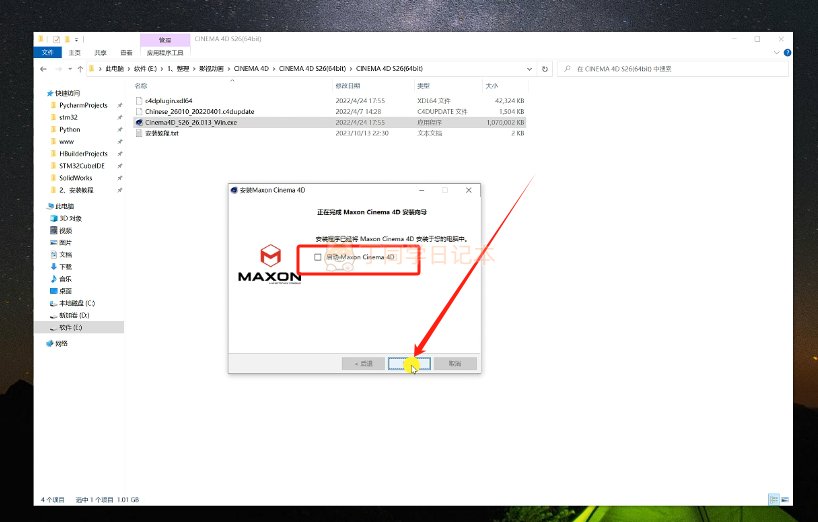818x522 pixels.
Task: Click the 本地磁盘 (C:) drive icon
Action: point(53,303)
